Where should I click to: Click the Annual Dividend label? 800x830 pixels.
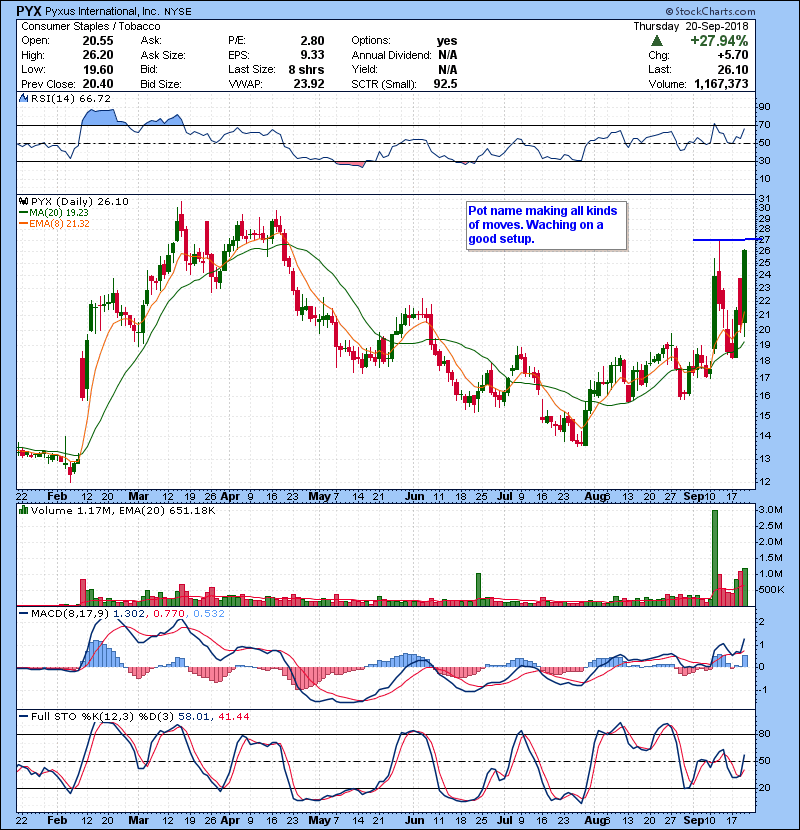(x=392, y=55)
